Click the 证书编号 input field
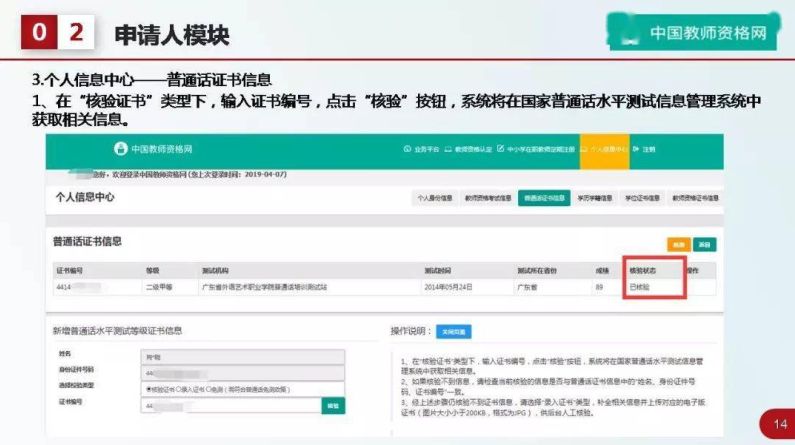Screen dimensions: 795x445 [232, 406]
